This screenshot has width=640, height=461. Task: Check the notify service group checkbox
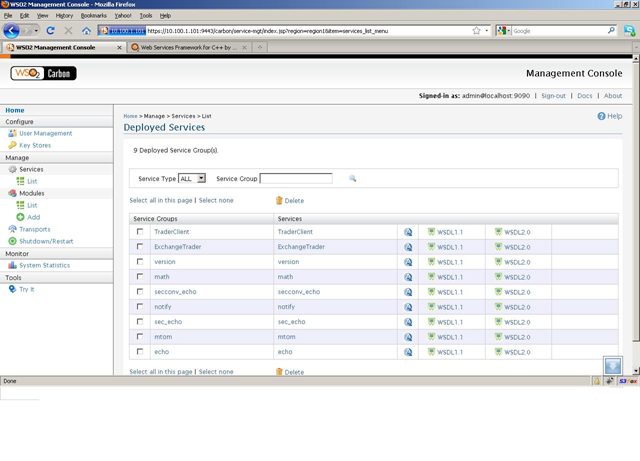[x=140, y=306]
